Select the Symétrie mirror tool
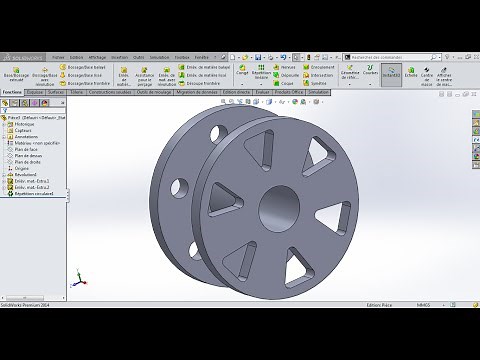The width and height of the screenshot is (480, 360). pos(315,83)
